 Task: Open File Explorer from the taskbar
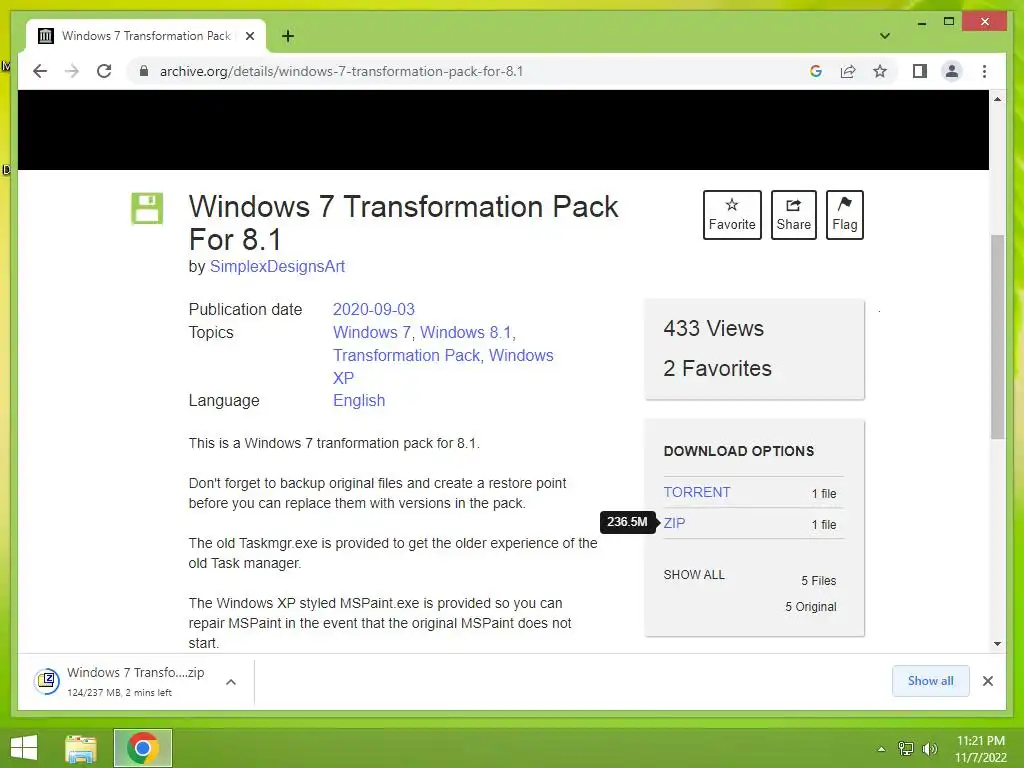81,748
